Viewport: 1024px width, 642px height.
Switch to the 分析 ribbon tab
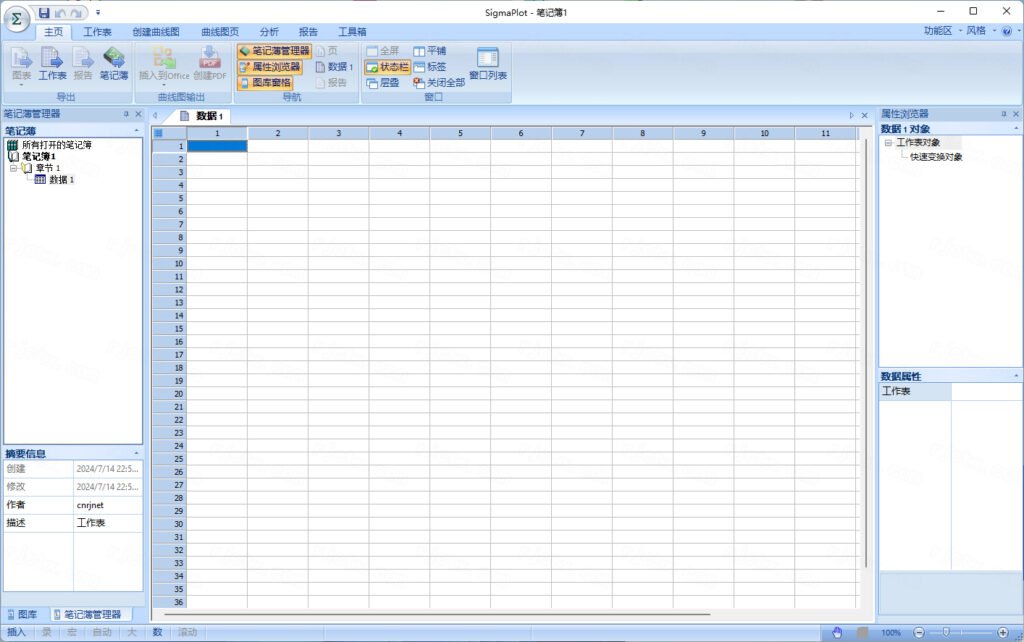(x=268, y=31)
